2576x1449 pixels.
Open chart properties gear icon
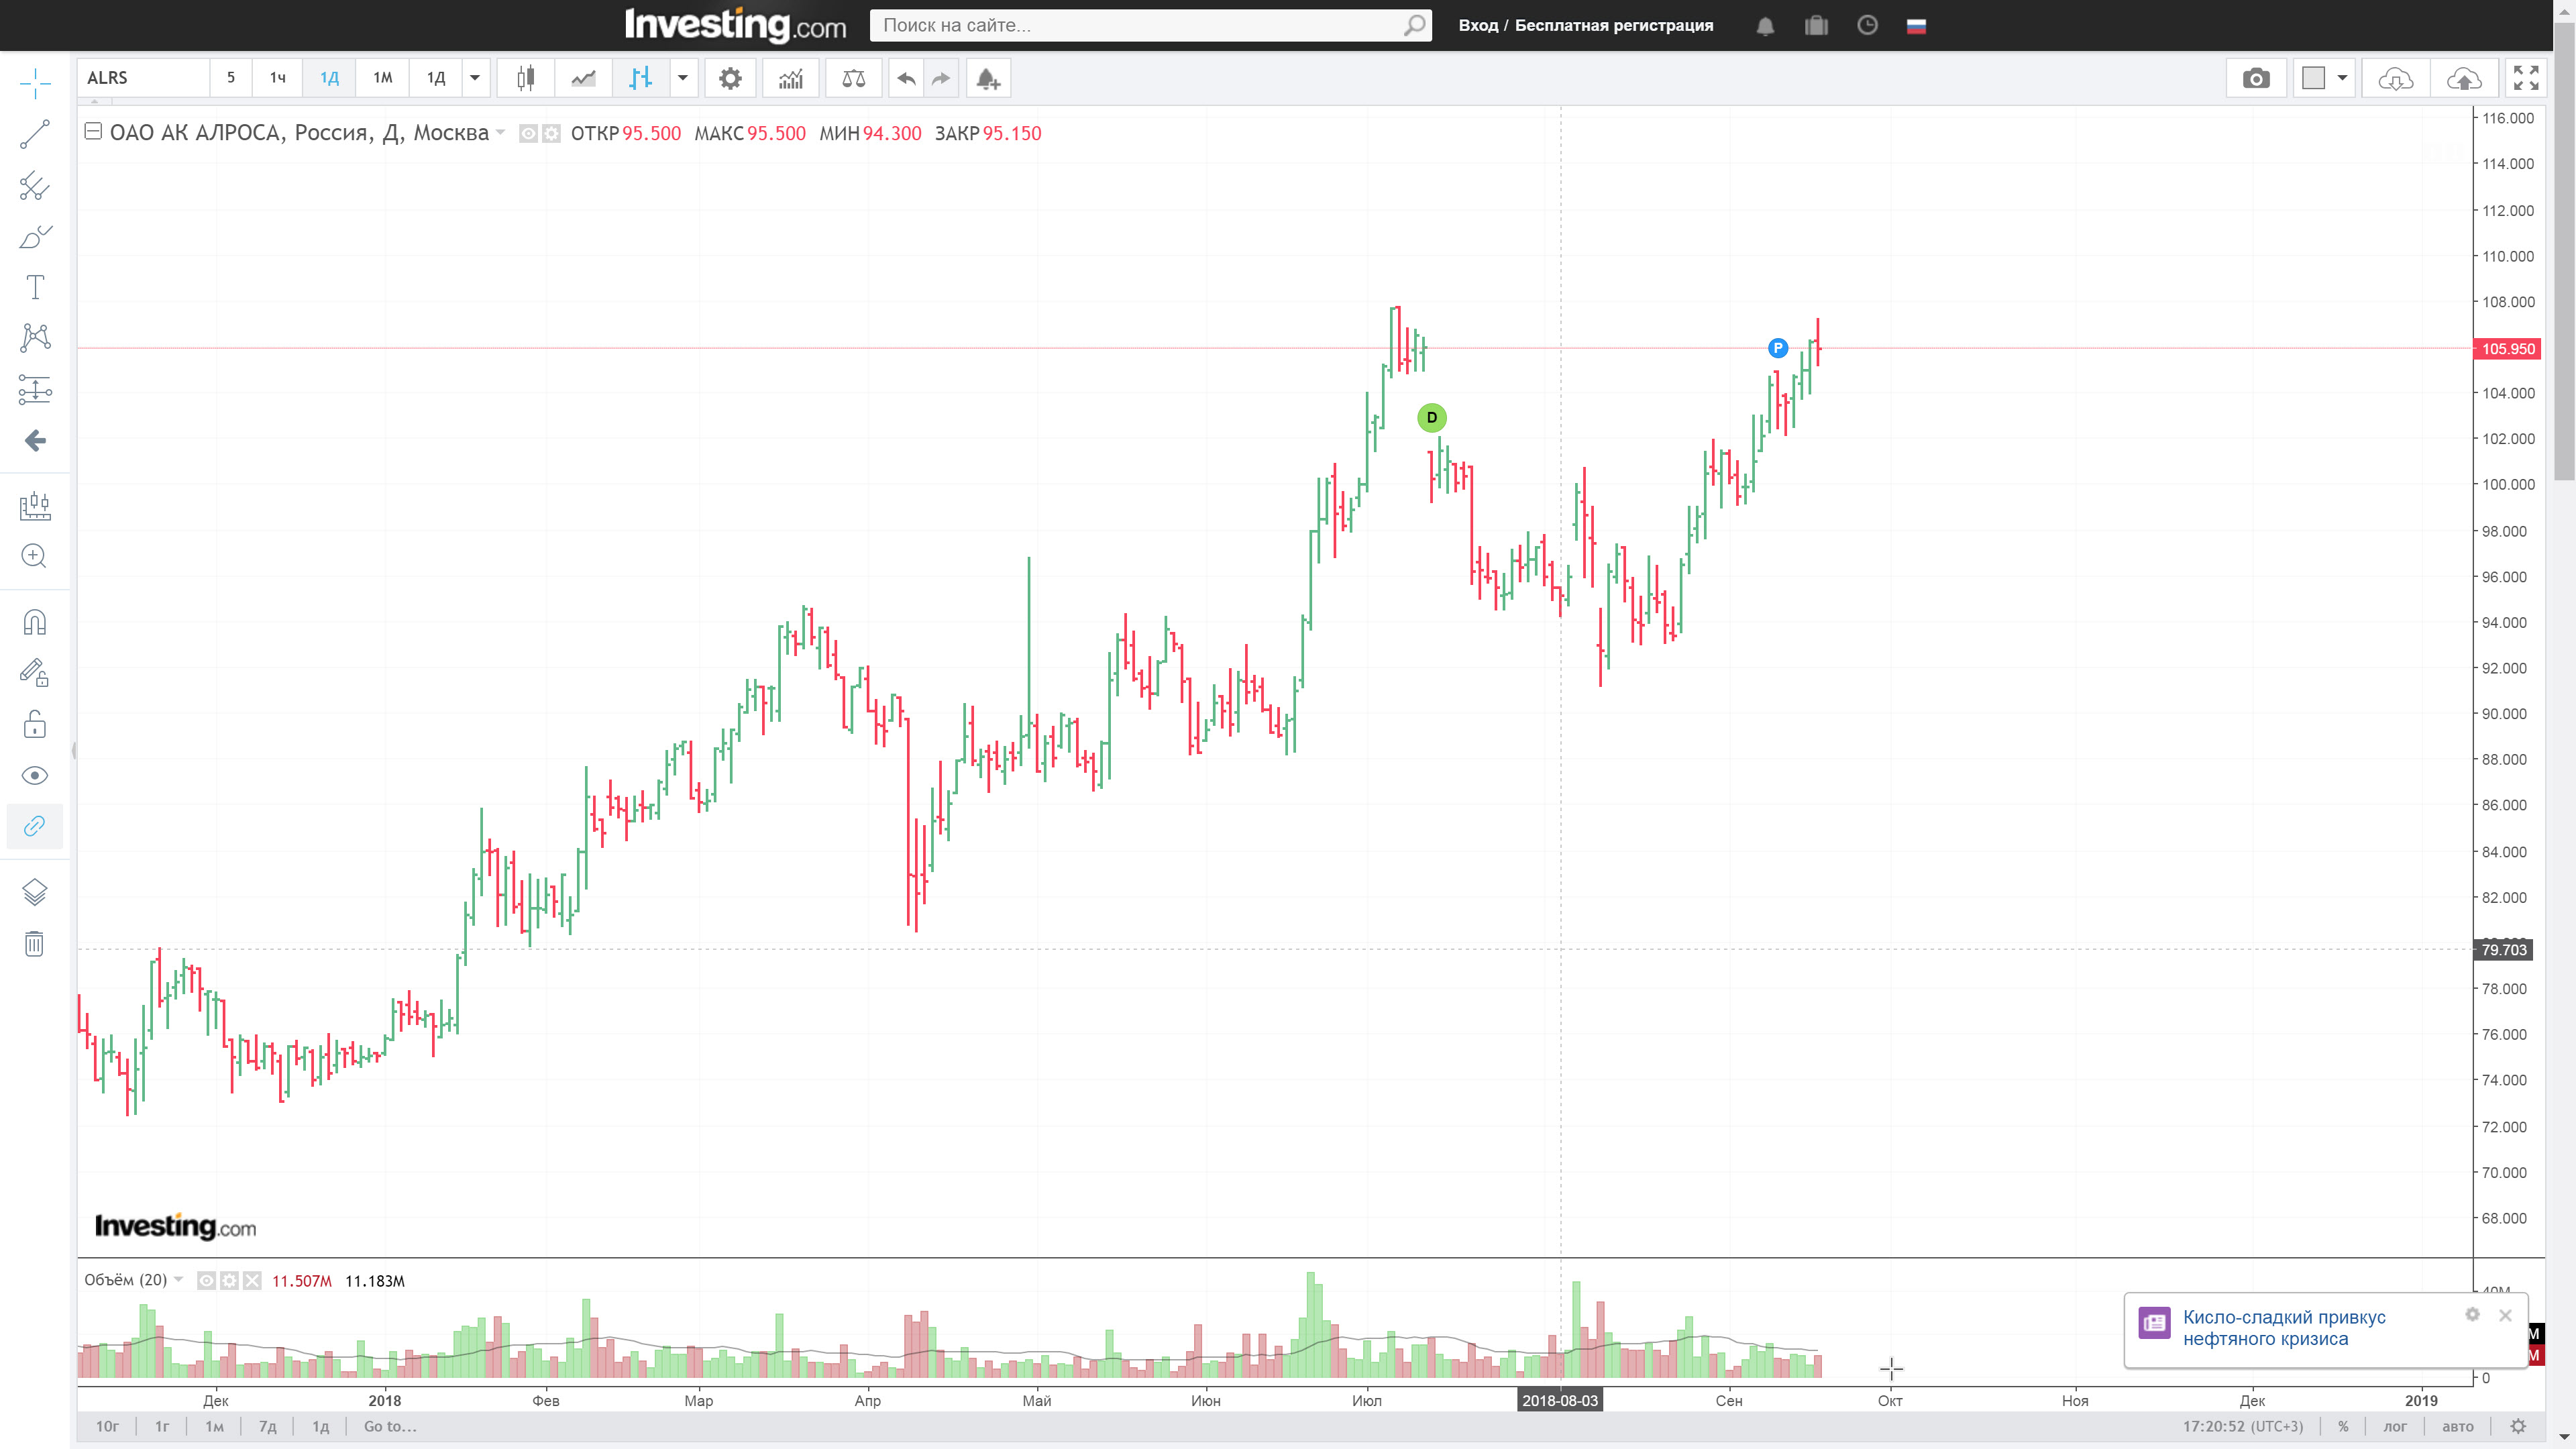tap(730, 78)
